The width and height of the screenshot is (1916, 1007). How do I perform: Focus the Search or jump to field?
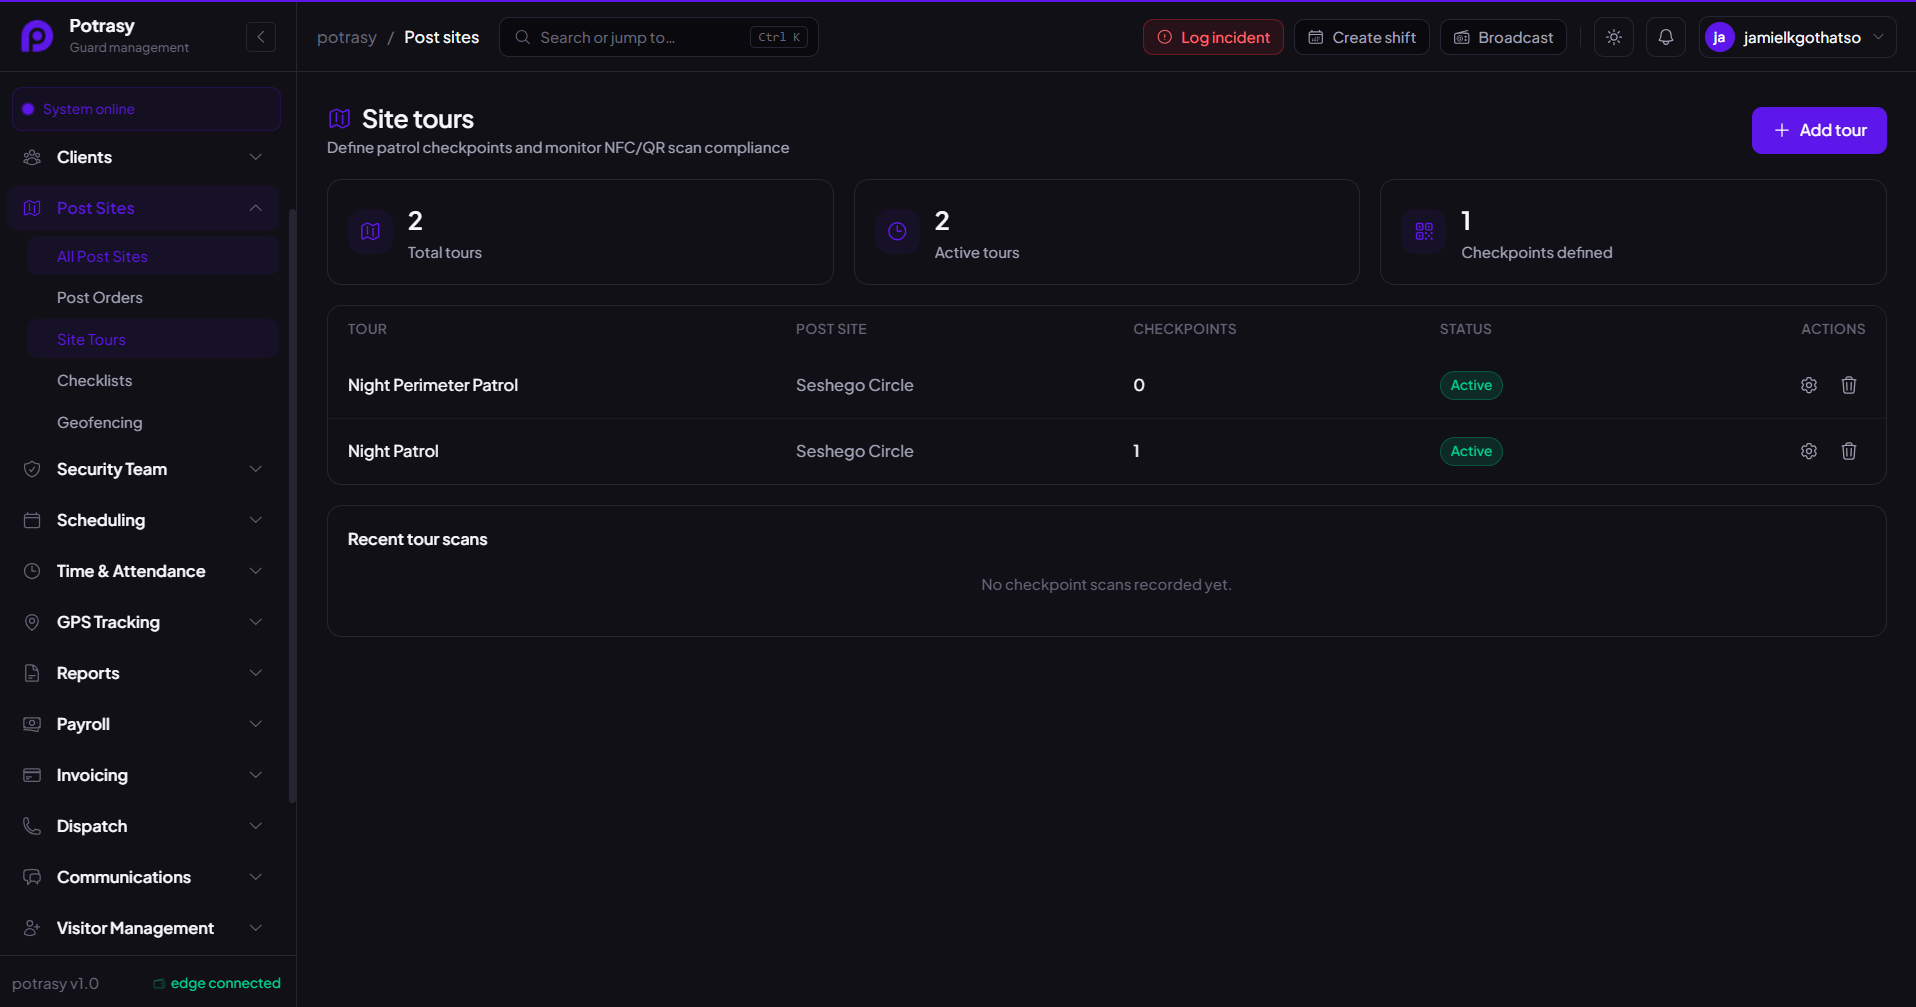point(659,37)
